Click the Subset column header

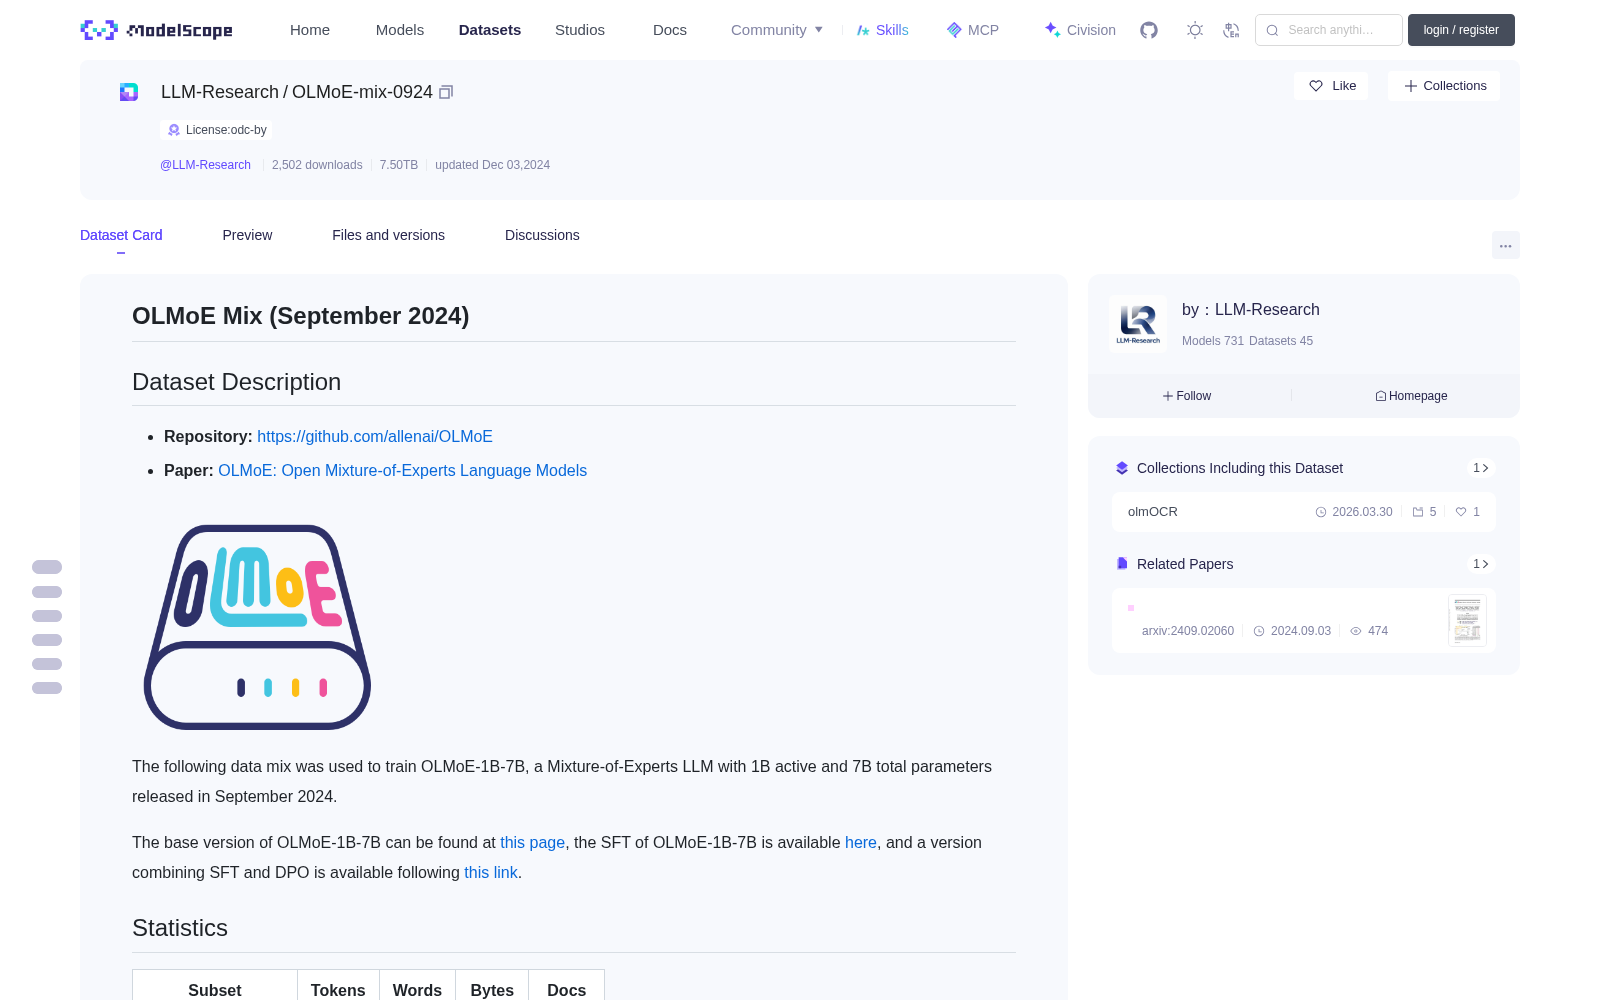click(x=215, y=990)
